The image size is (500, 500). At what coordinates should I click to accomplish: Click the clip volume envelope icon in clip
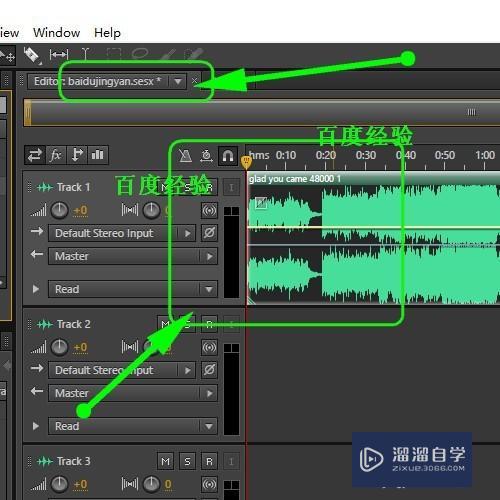coord(261,202)
